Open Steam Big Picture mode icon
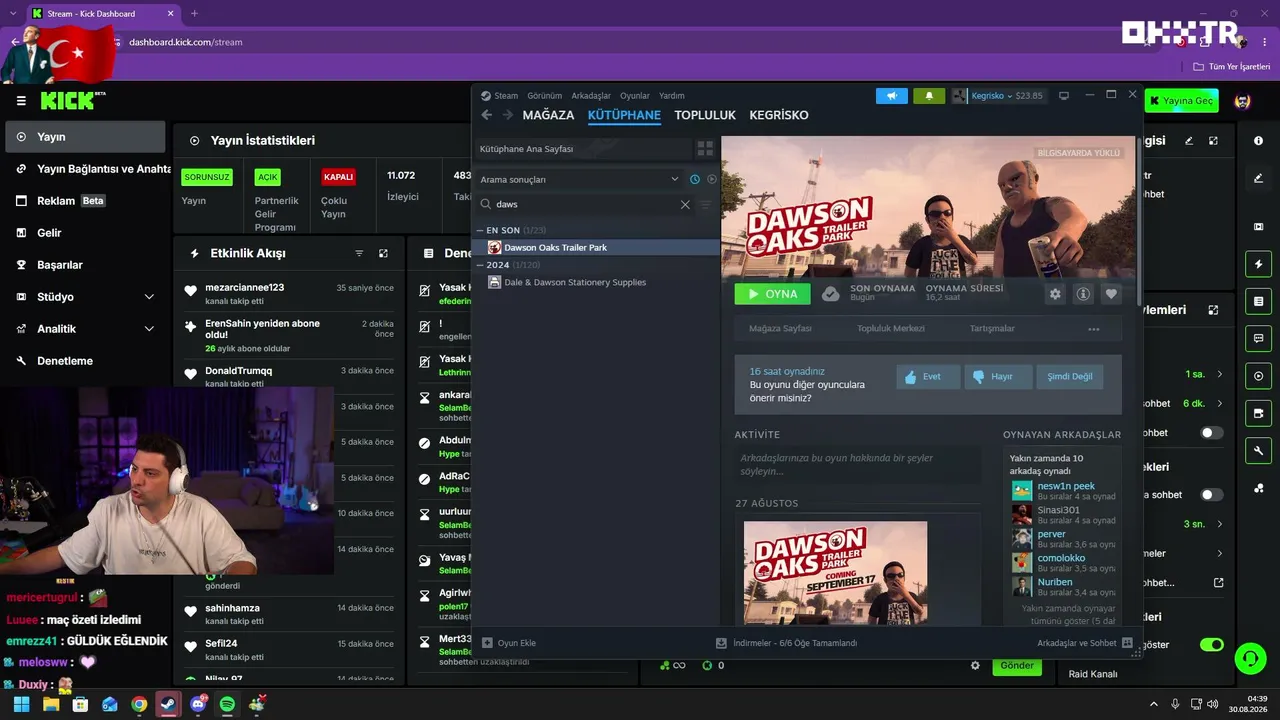This screenshot has width=1280, height=720. 1064,96
